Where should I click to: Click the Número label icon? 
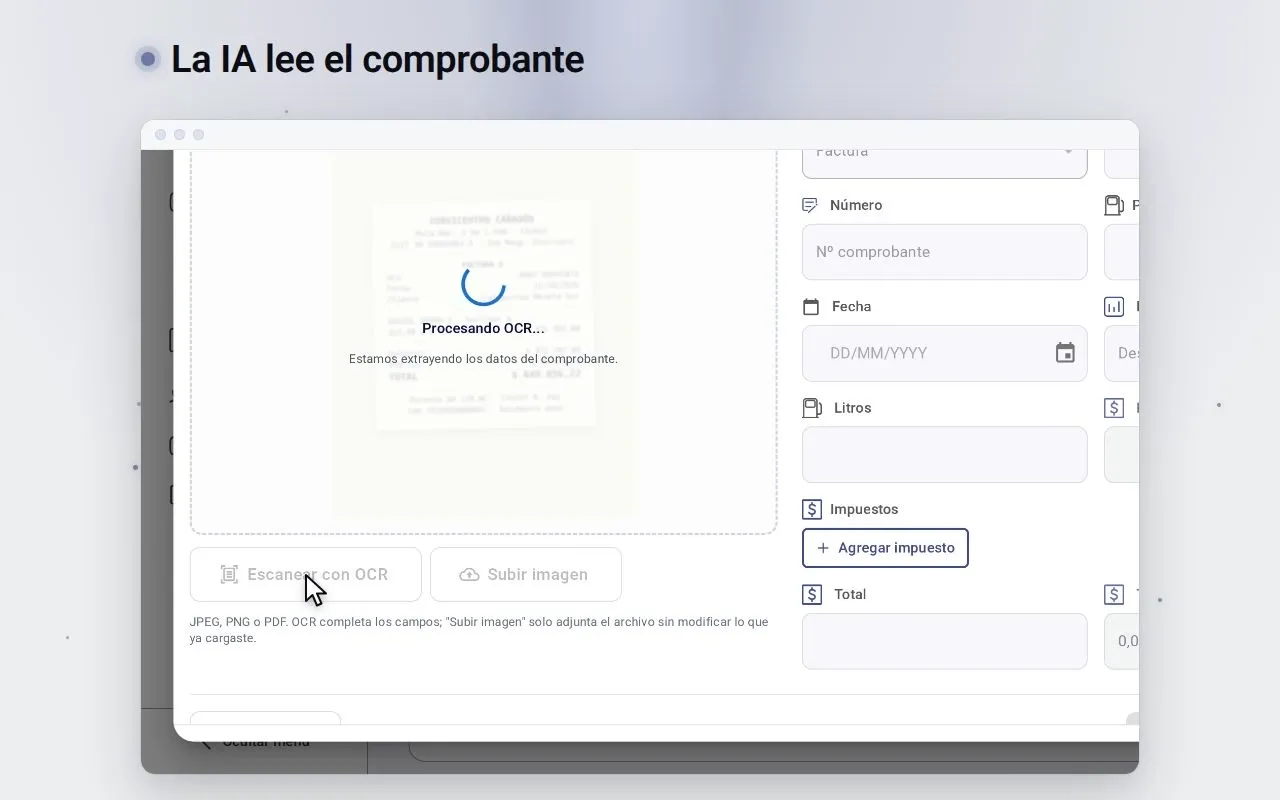pyautogui.click(x=811, y=205)
